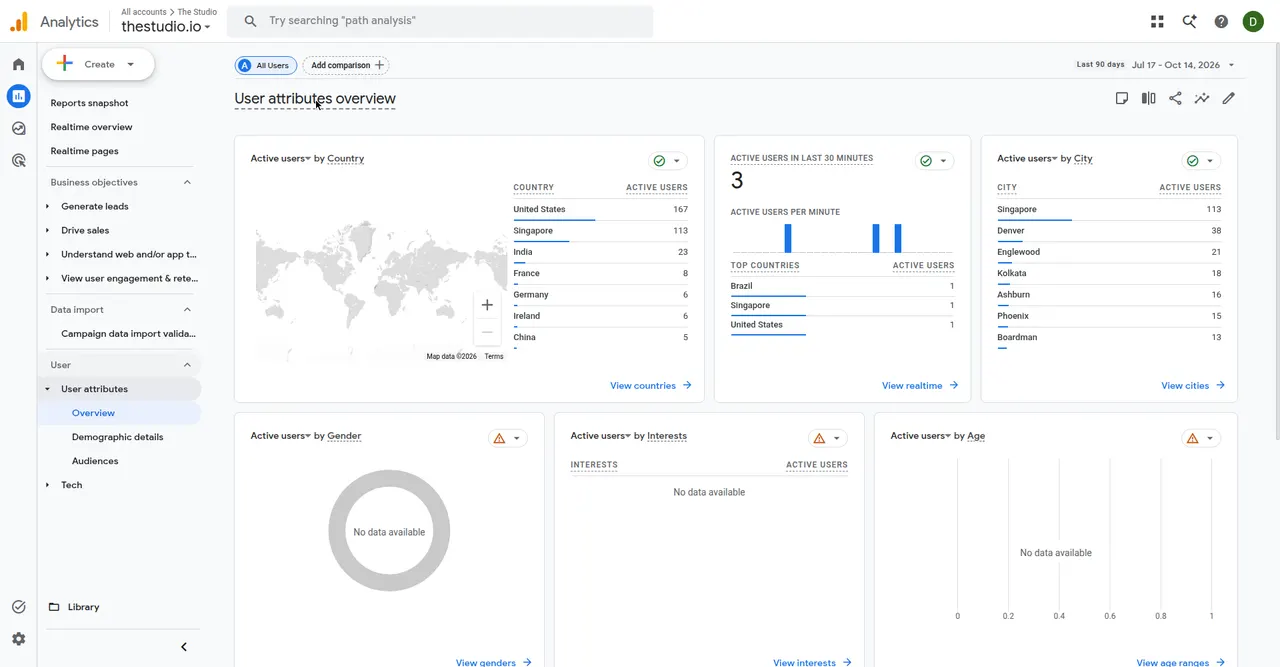This screenshot has width=1280, height=667.
Task: Open Admin settings gear icon
Action: (x=18, y=639)
